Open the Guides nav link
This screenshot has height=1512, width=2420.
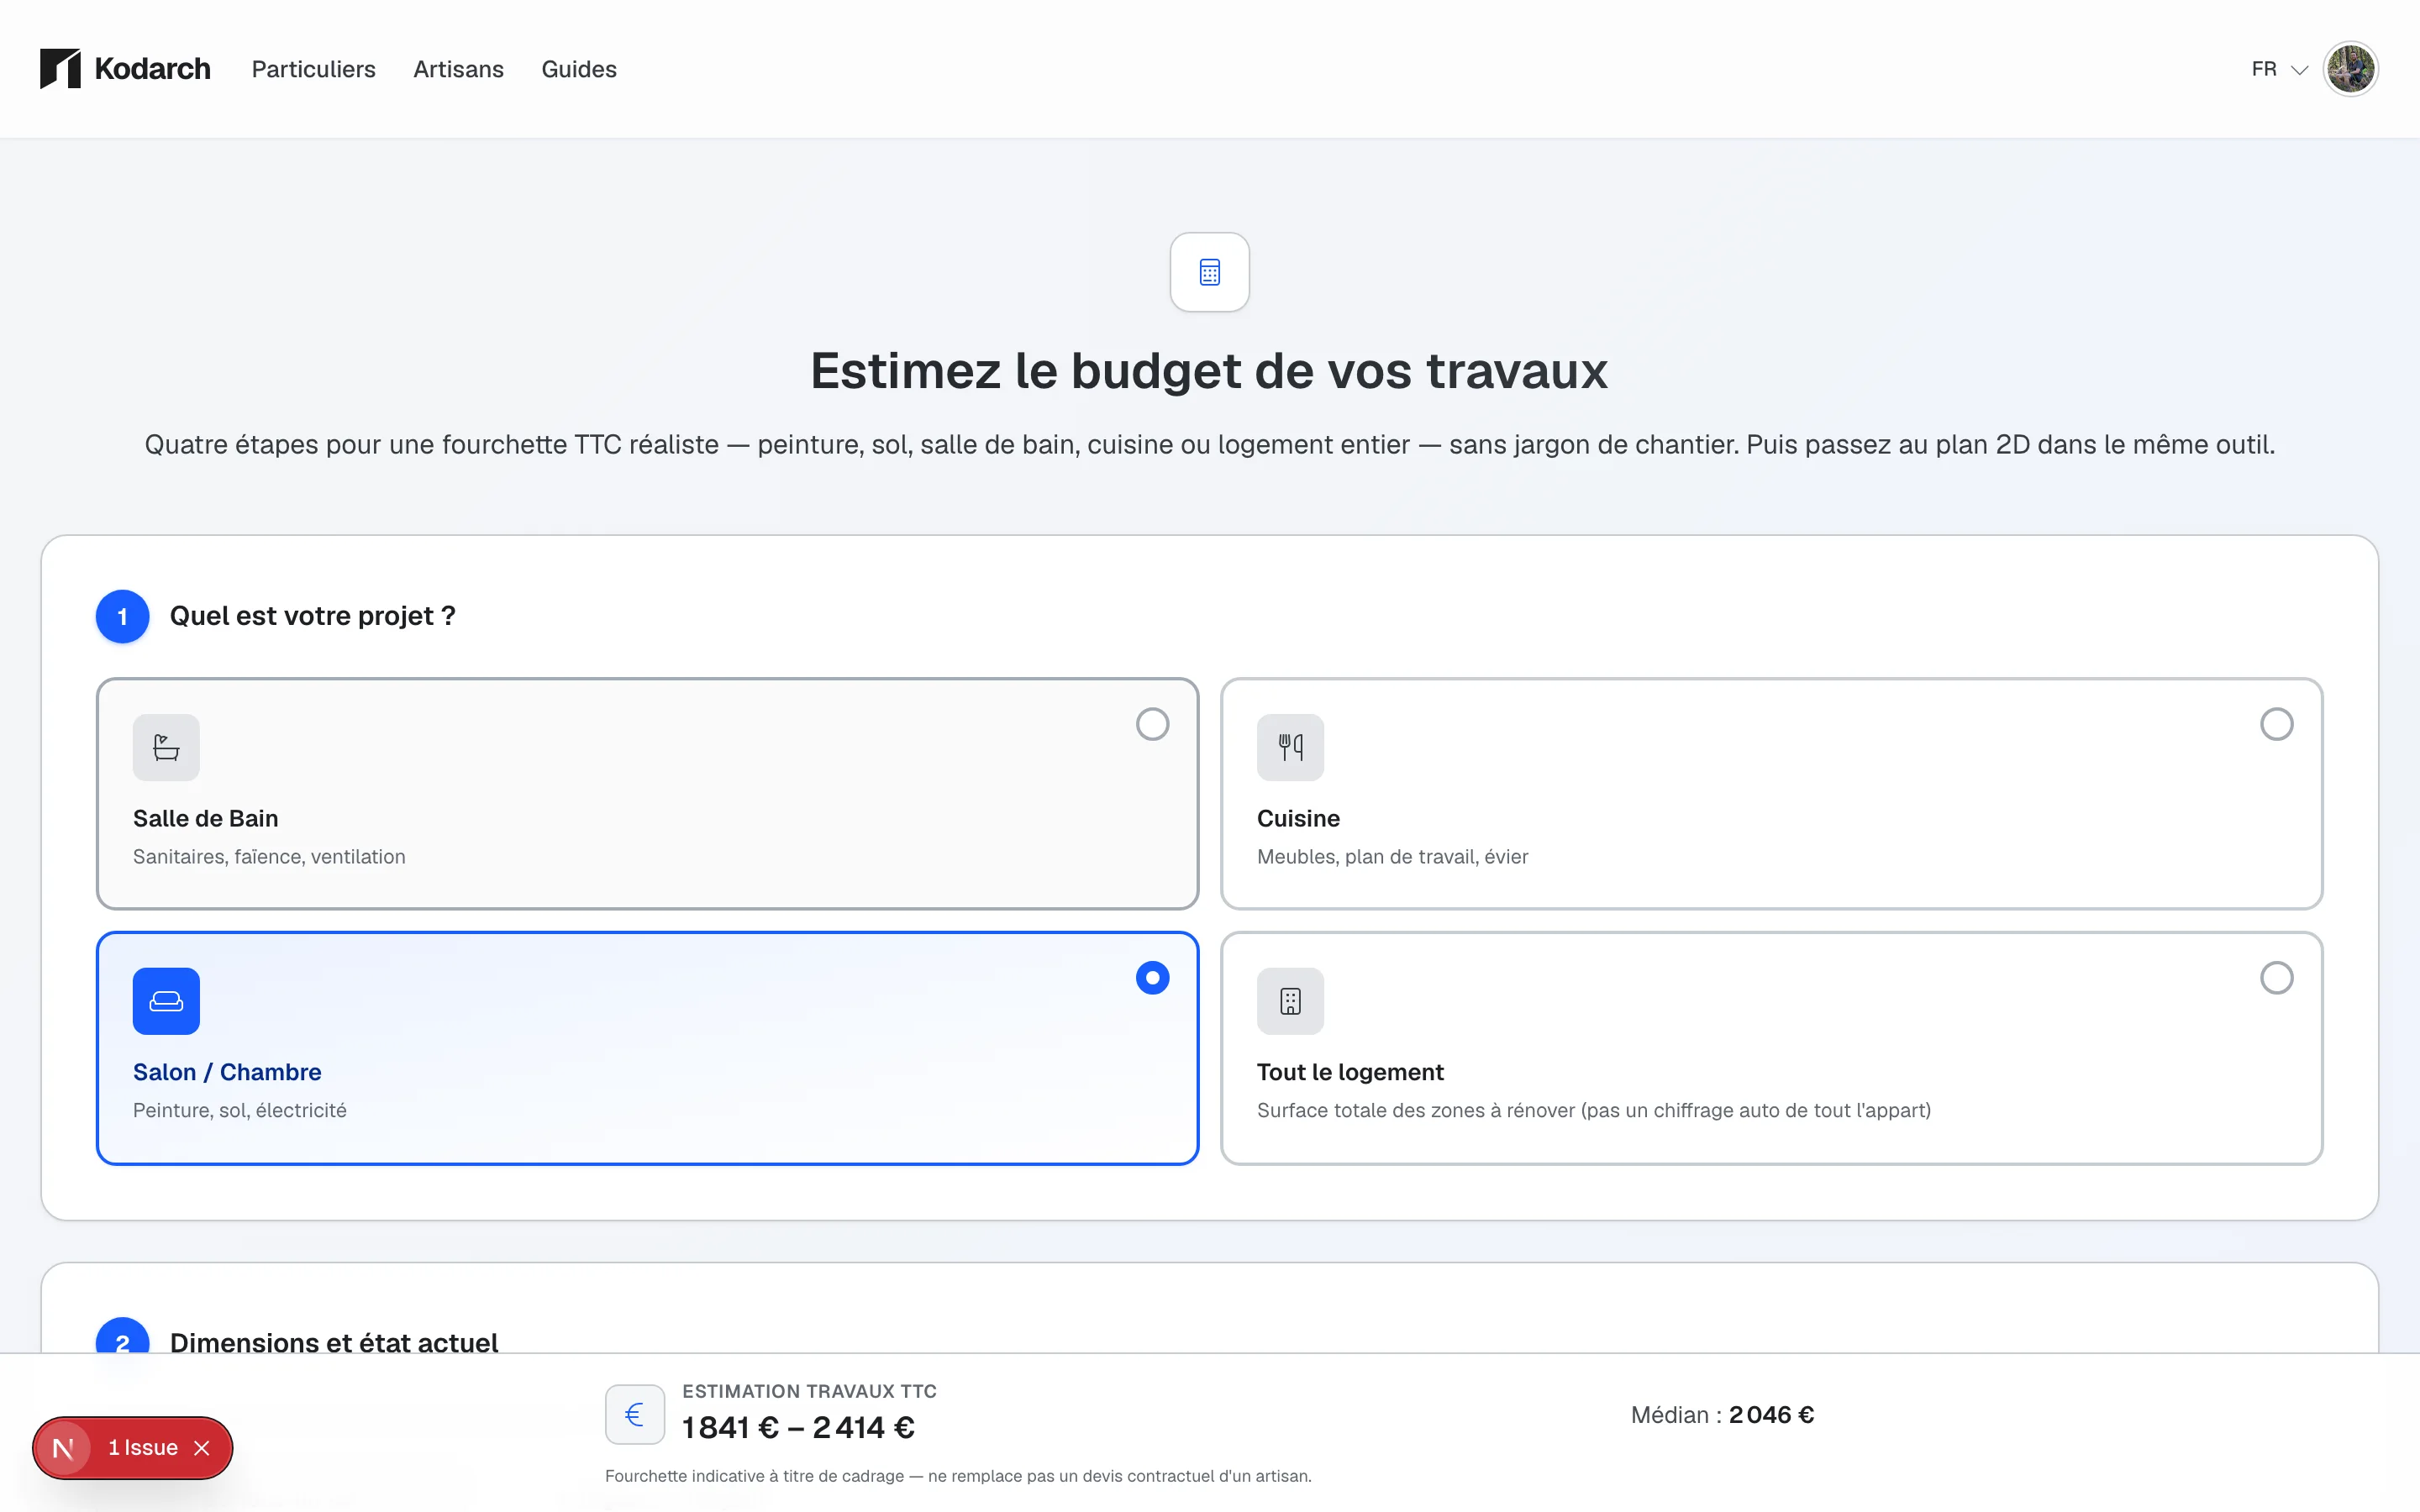(579, 69)
